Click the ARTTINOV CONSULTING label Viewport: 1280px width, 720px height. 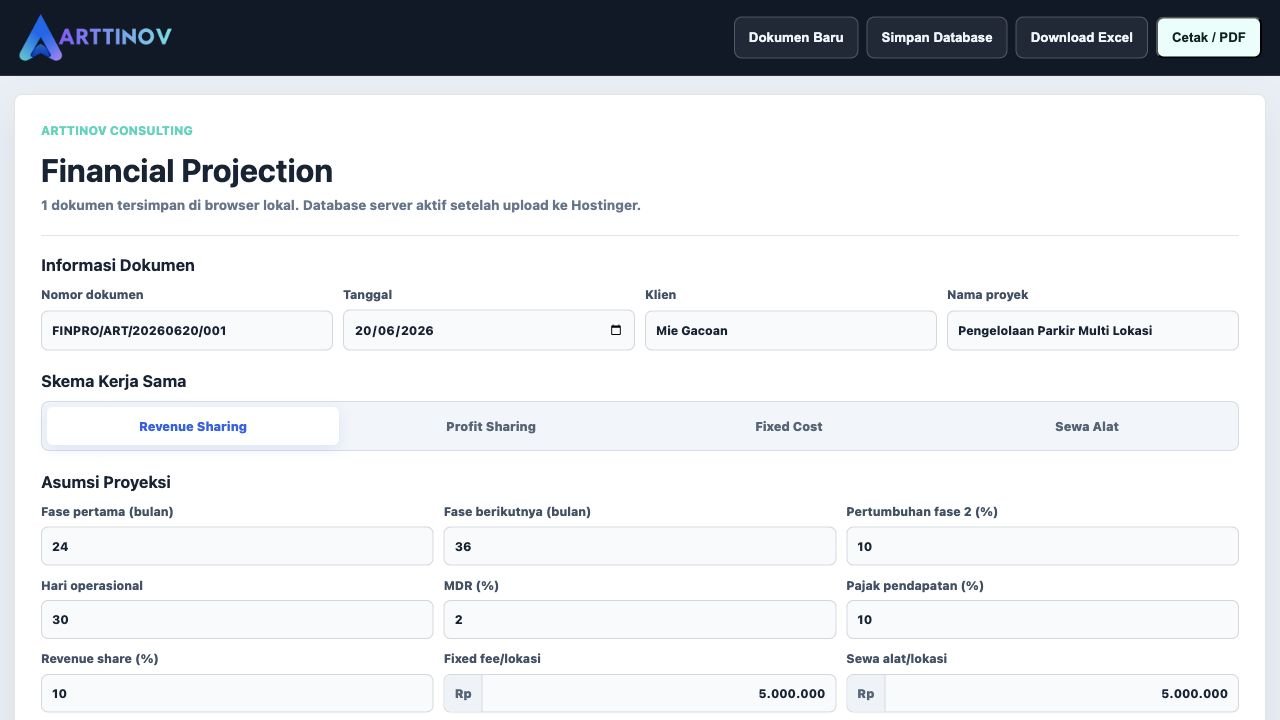pyautogui.click(x=117, y=131)
